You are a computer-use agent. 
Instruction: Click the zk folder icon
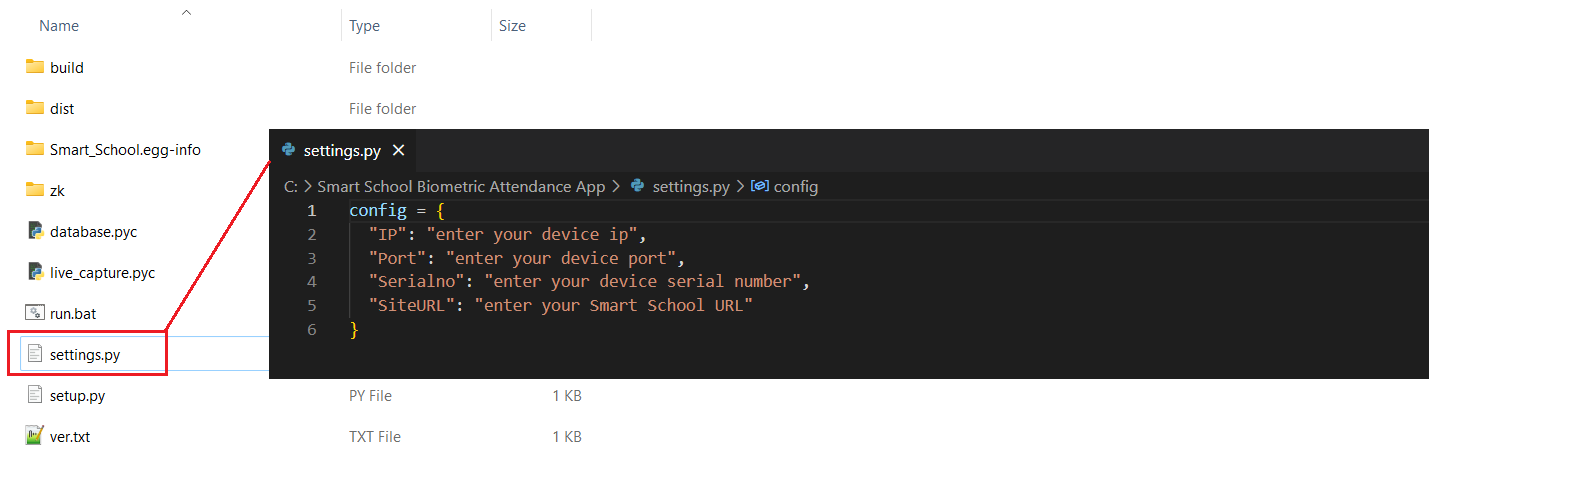pyautogui.click(x=35, y=190)
